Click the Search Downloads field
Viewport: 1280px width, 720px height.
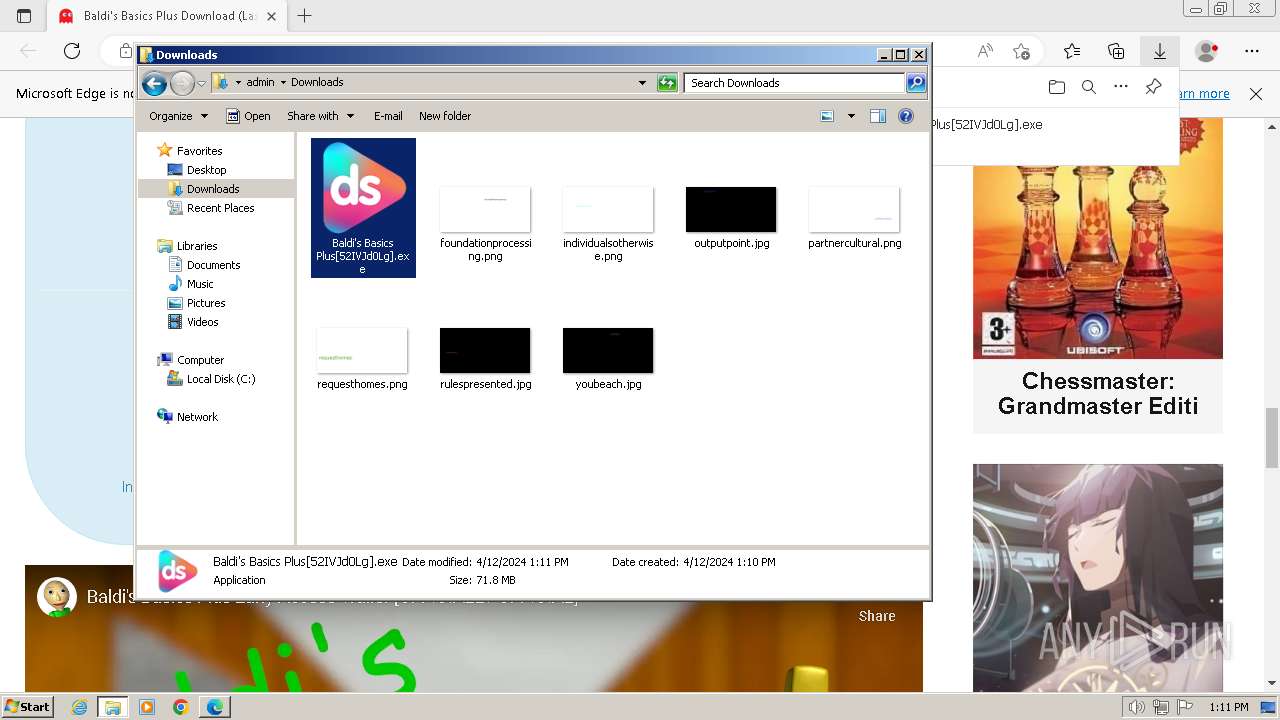coord(795,83)
